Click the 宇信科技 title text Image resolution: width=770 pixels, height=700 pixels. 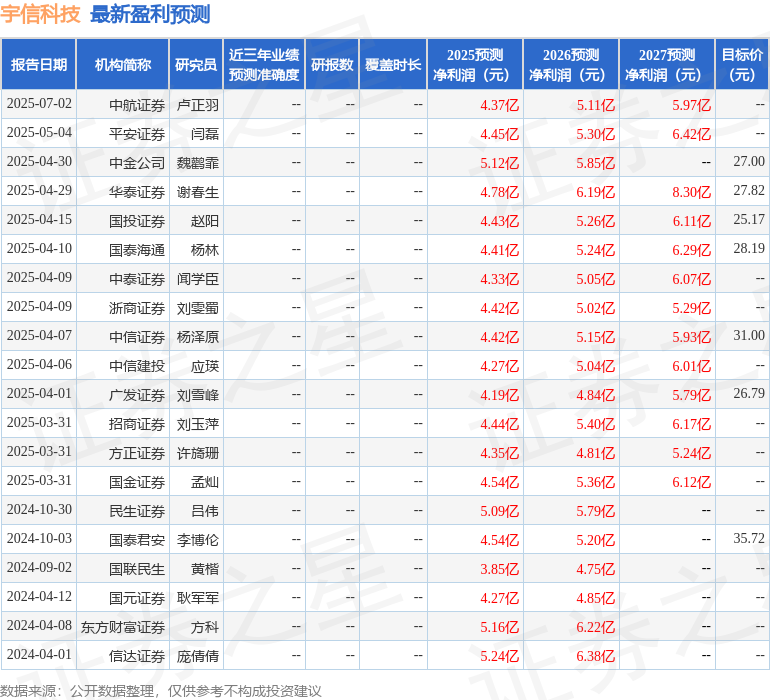click(x=40, y=14)
